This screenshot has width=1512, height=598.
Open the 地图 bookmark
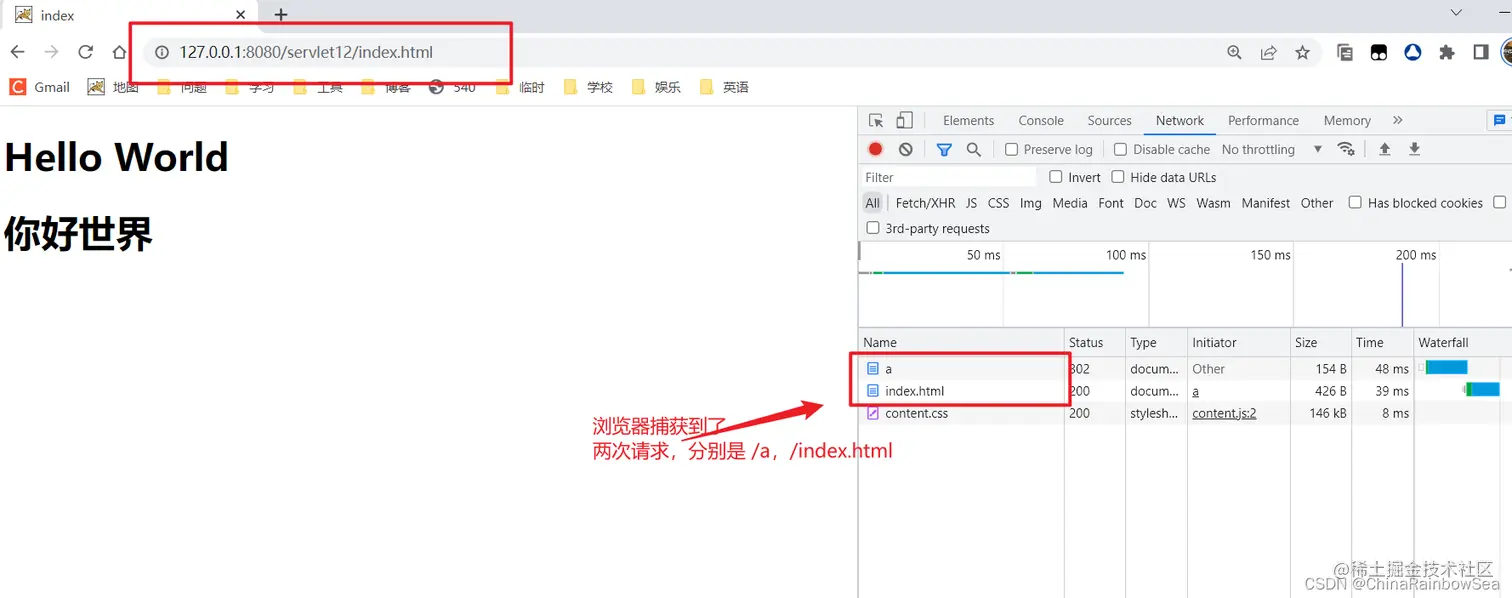pyautogui.click(x=113, y=87)
